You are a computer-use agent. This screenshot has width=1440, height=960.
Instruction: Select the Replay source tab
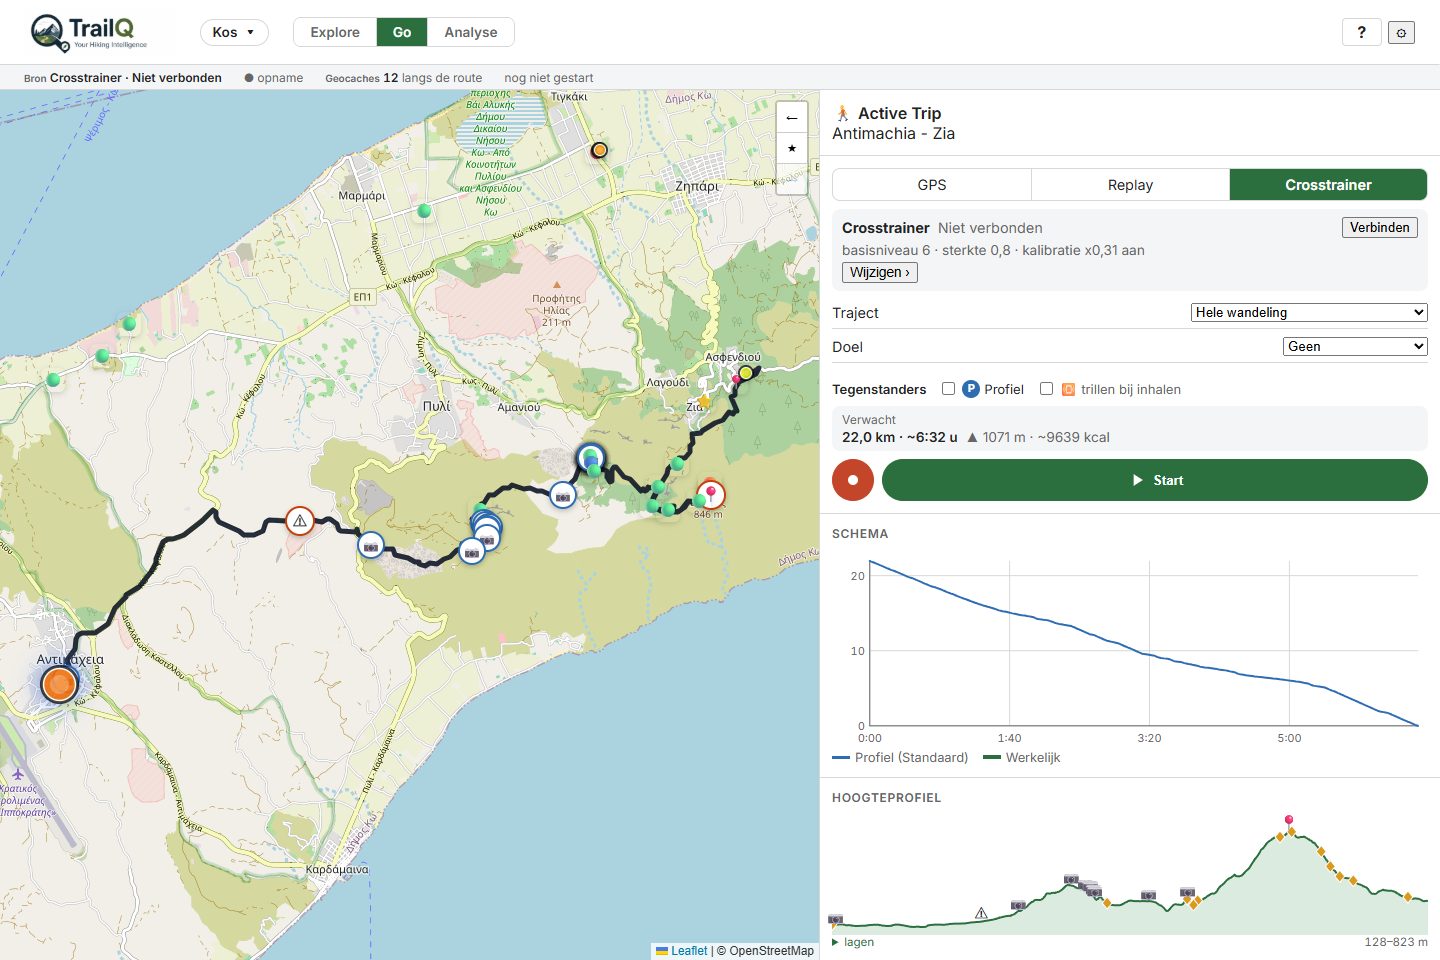1130,185
